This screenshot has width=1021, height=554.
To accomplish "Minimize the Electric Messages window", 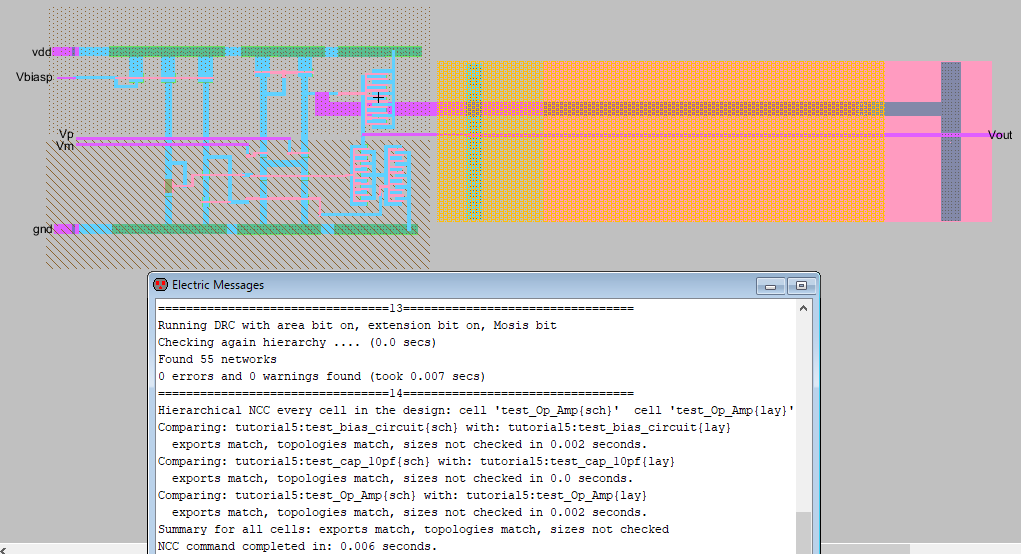I will click(x=770, y=286).
